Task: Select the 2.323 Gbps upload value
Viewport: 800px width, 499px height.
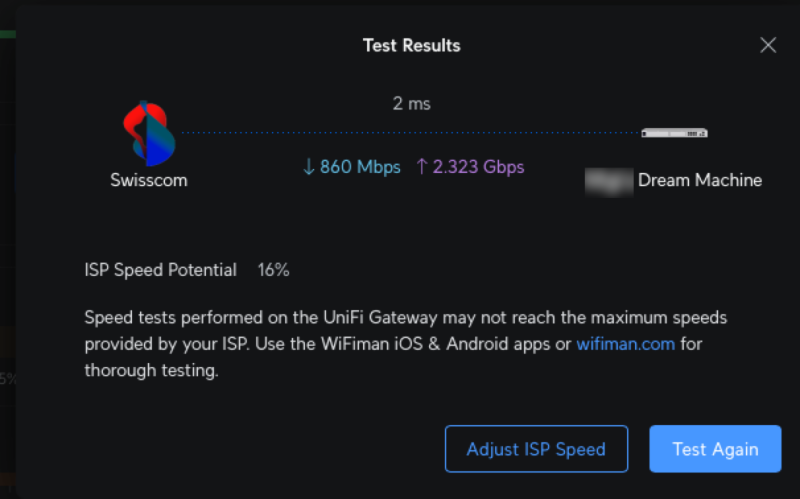Action: coord(477,167)
